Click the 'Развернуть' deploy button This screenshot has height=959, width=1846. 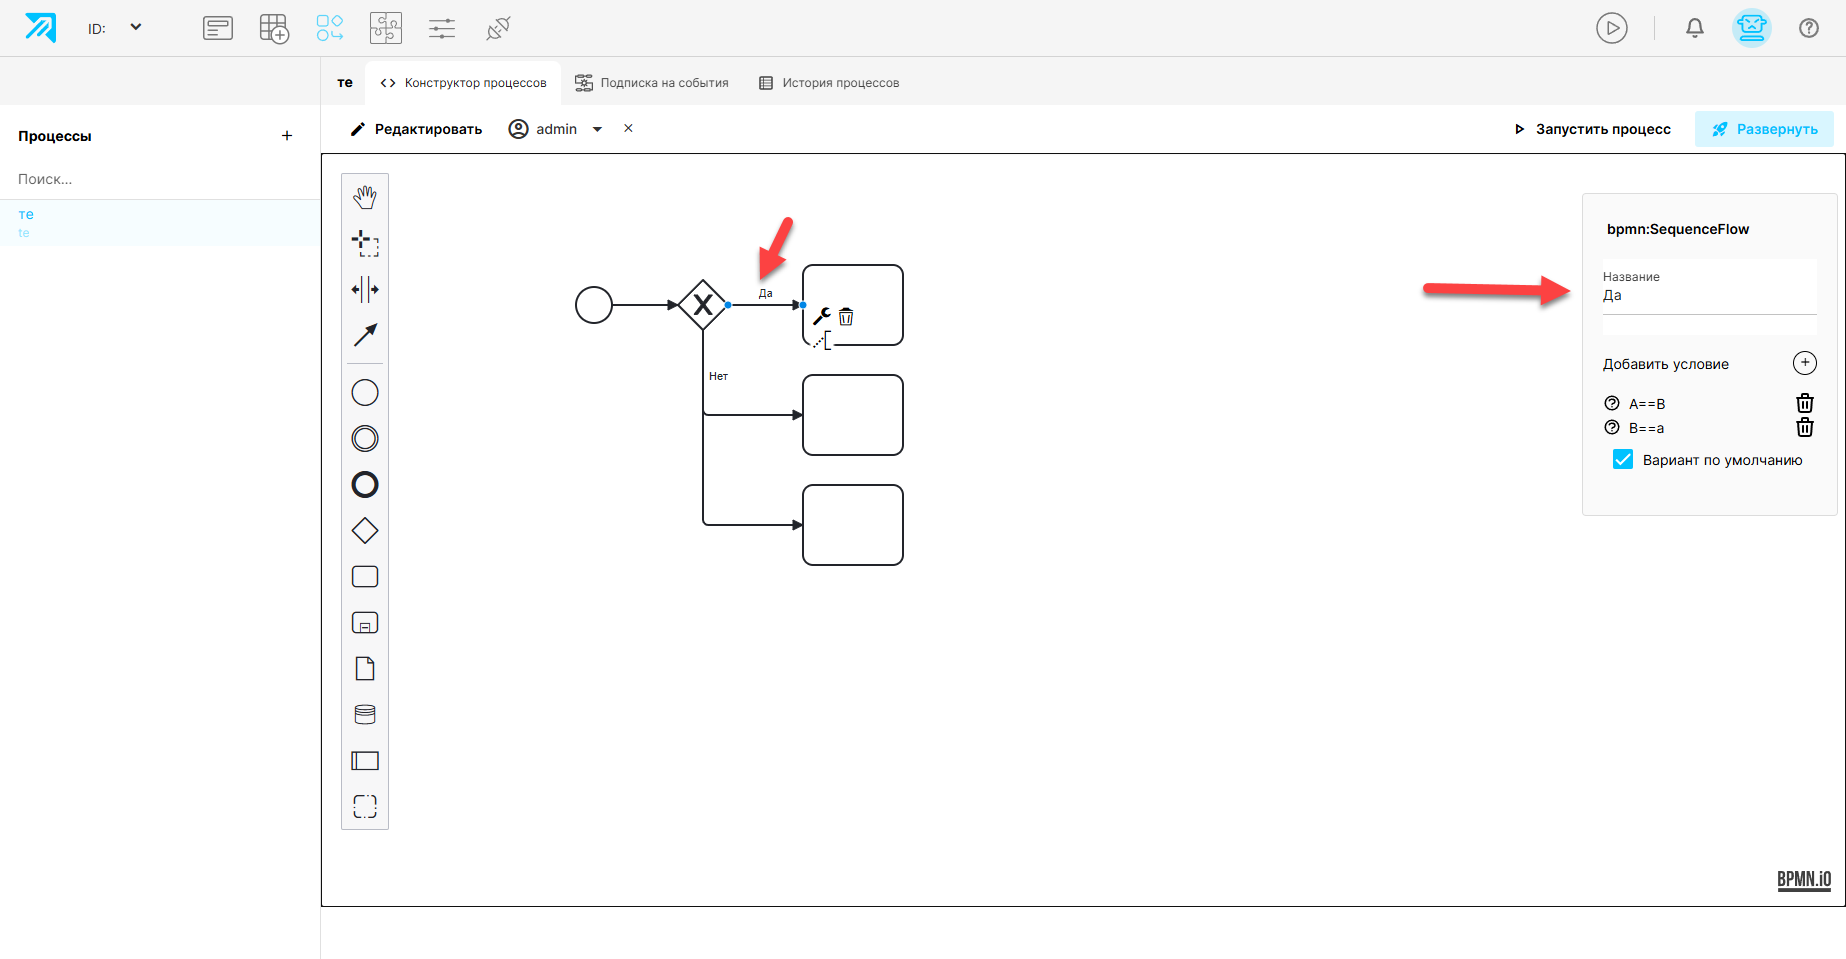(x=1764, y=129)
